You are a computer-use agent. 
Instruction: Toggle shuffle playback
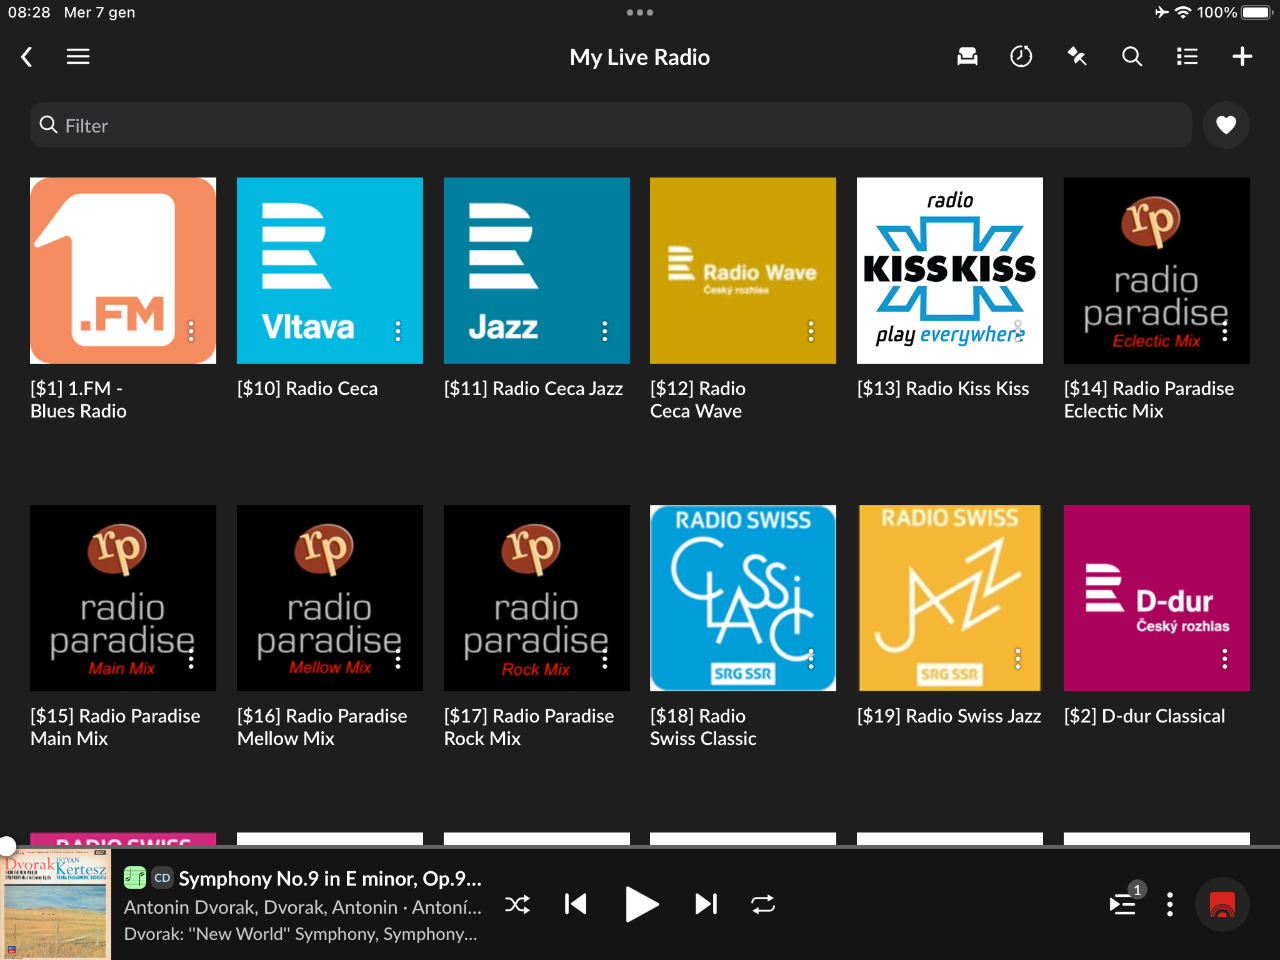point(517,905)
